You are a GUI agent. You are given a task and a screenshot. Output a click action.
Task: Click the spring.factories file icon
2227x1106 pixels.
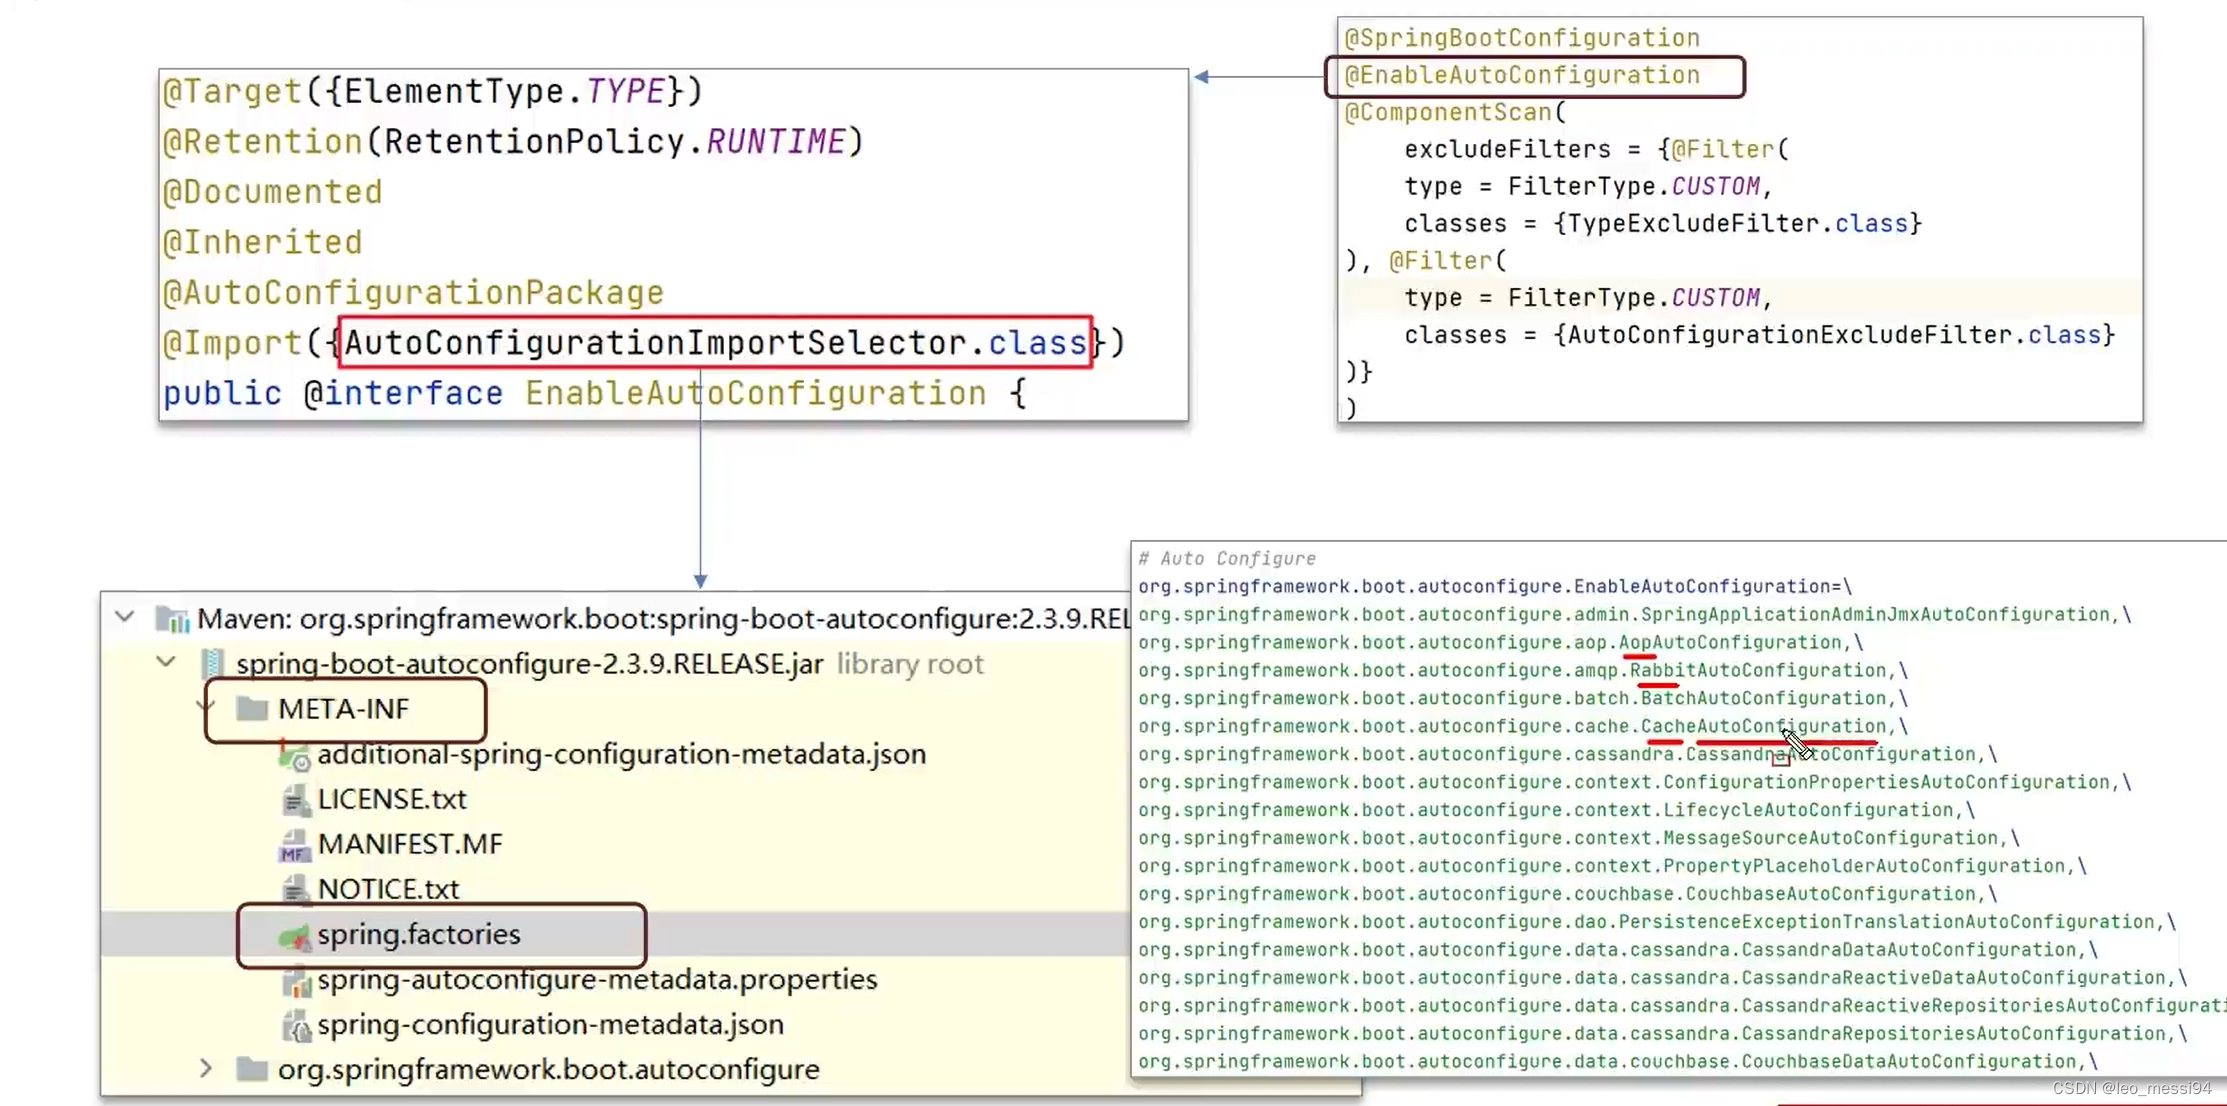click(293, 934)
